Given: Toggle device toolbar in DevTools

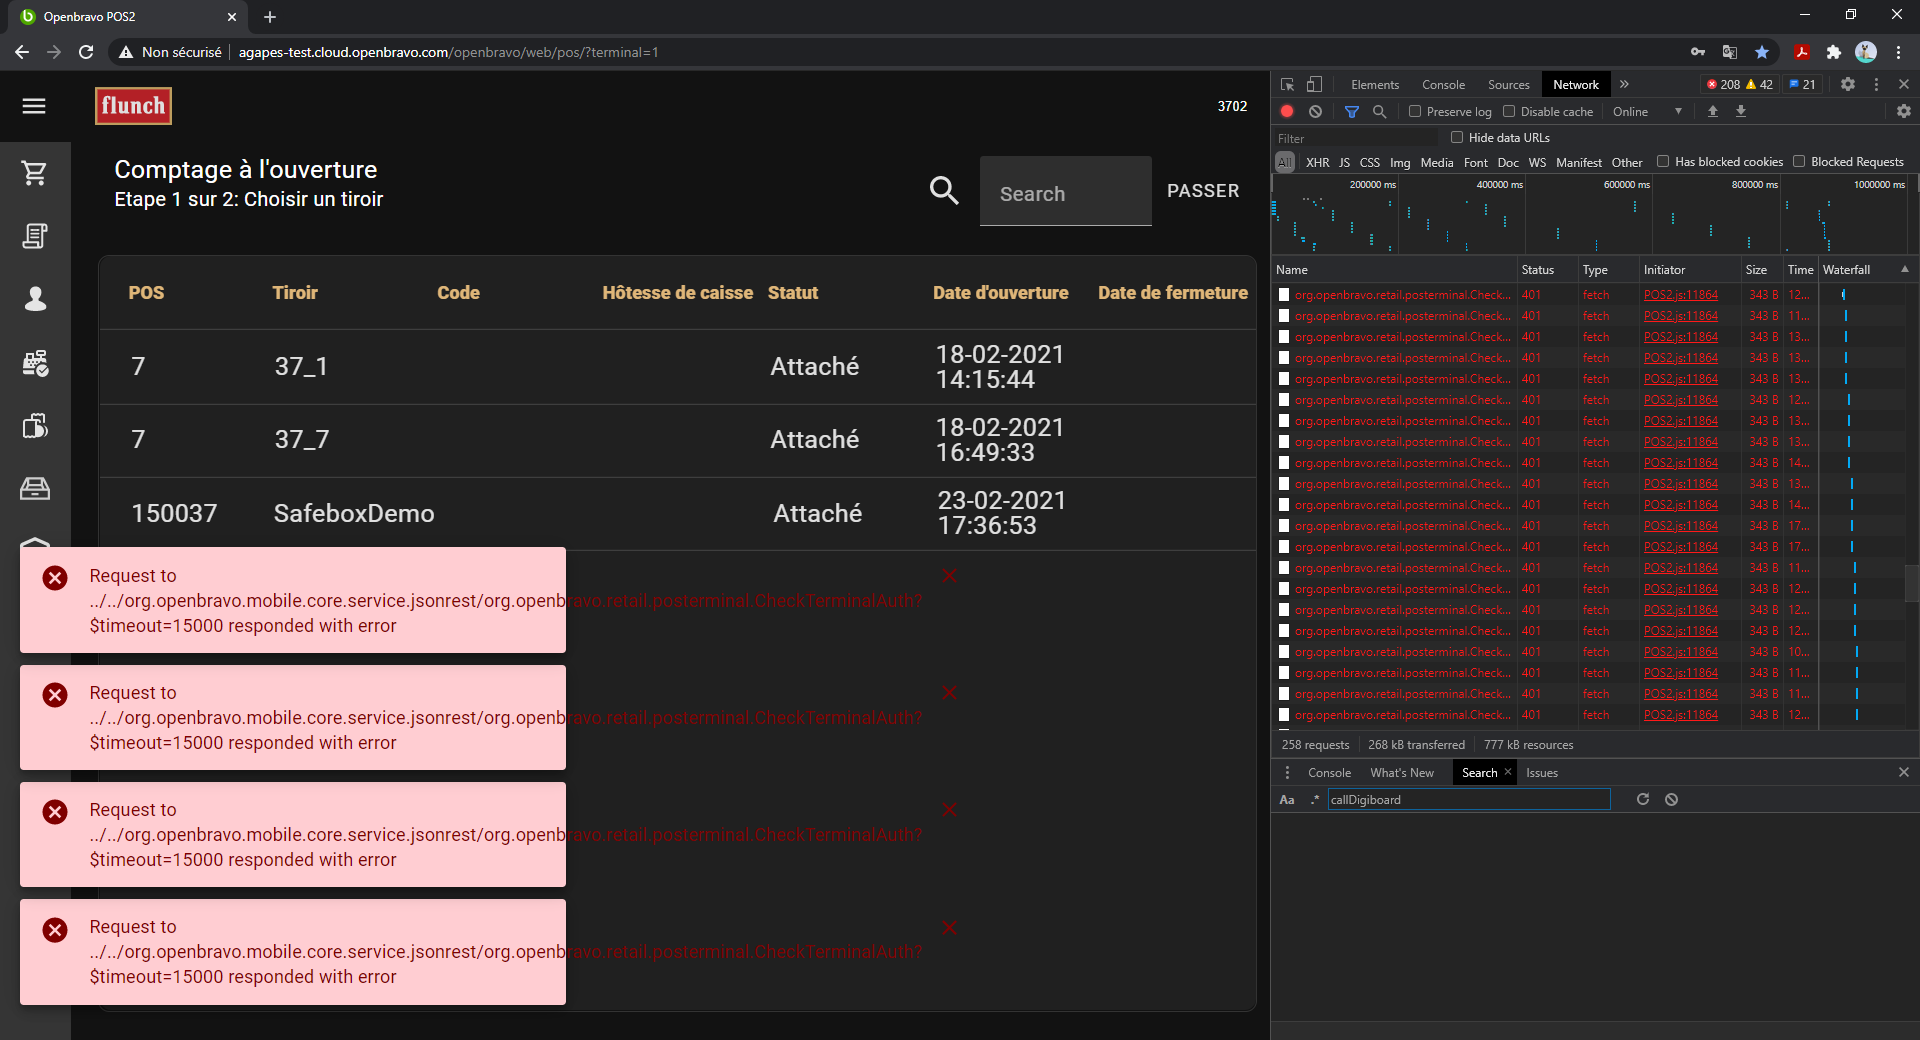Looking at the screenshot, I should tap(1314, 85).
